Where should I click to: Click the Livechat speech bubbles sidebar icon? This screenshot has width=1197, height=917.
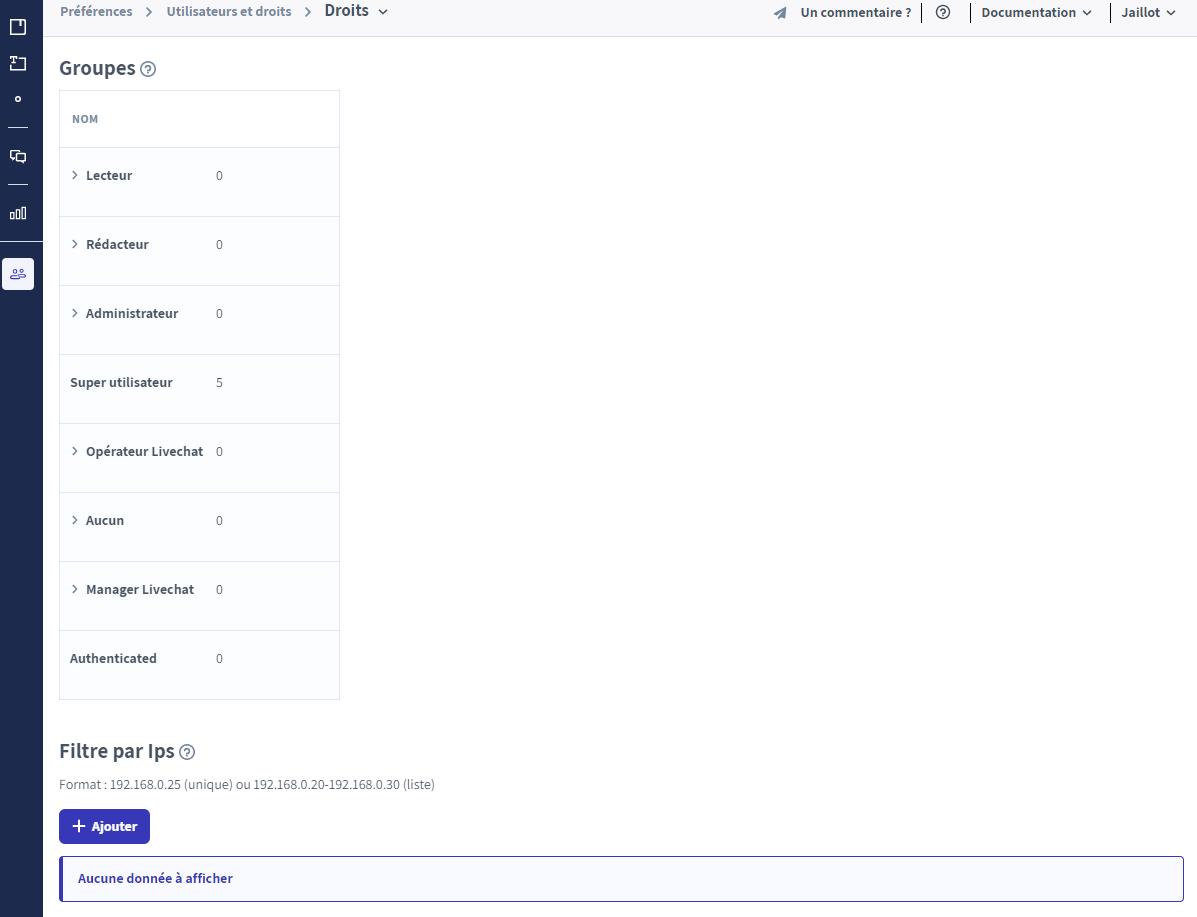tap(18, 156)
